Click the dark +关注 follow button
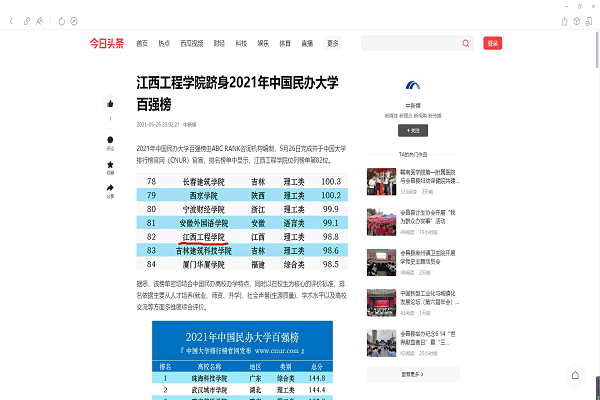 click(x=413, y=131)
